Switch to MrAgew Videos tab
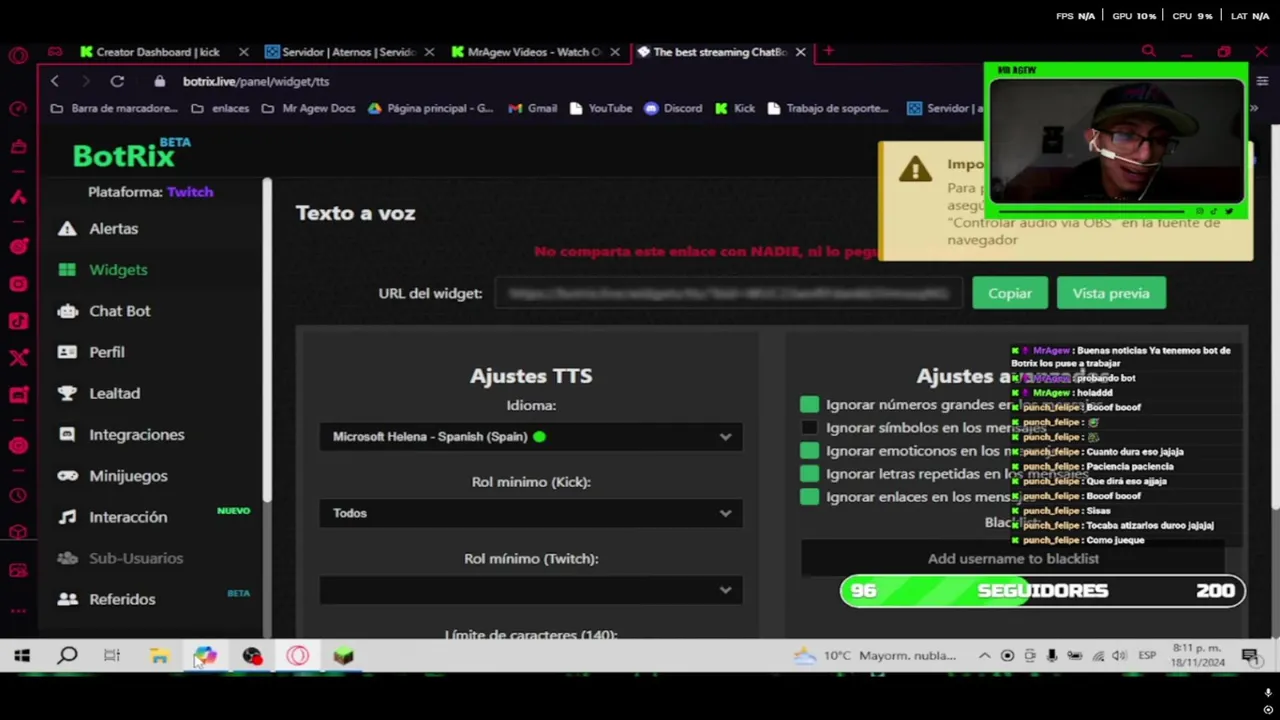The height and width of the screenshot is (720, 1280). coord(527,52)
